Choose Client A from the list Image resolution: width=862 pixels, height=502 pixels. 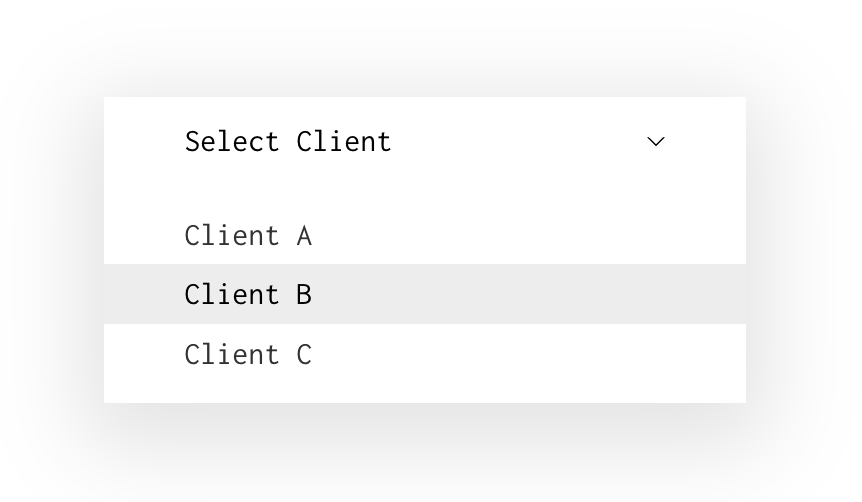(x=248, y=236)
